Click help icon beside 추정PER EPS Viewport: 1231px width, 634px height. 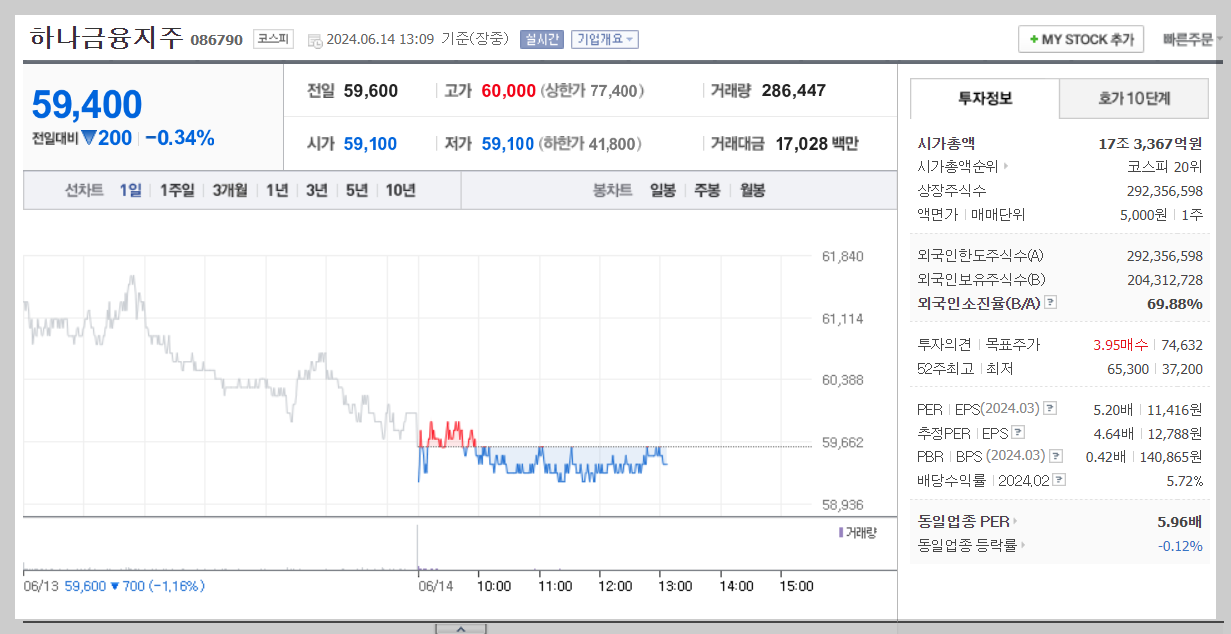(x=1018, y=433)
